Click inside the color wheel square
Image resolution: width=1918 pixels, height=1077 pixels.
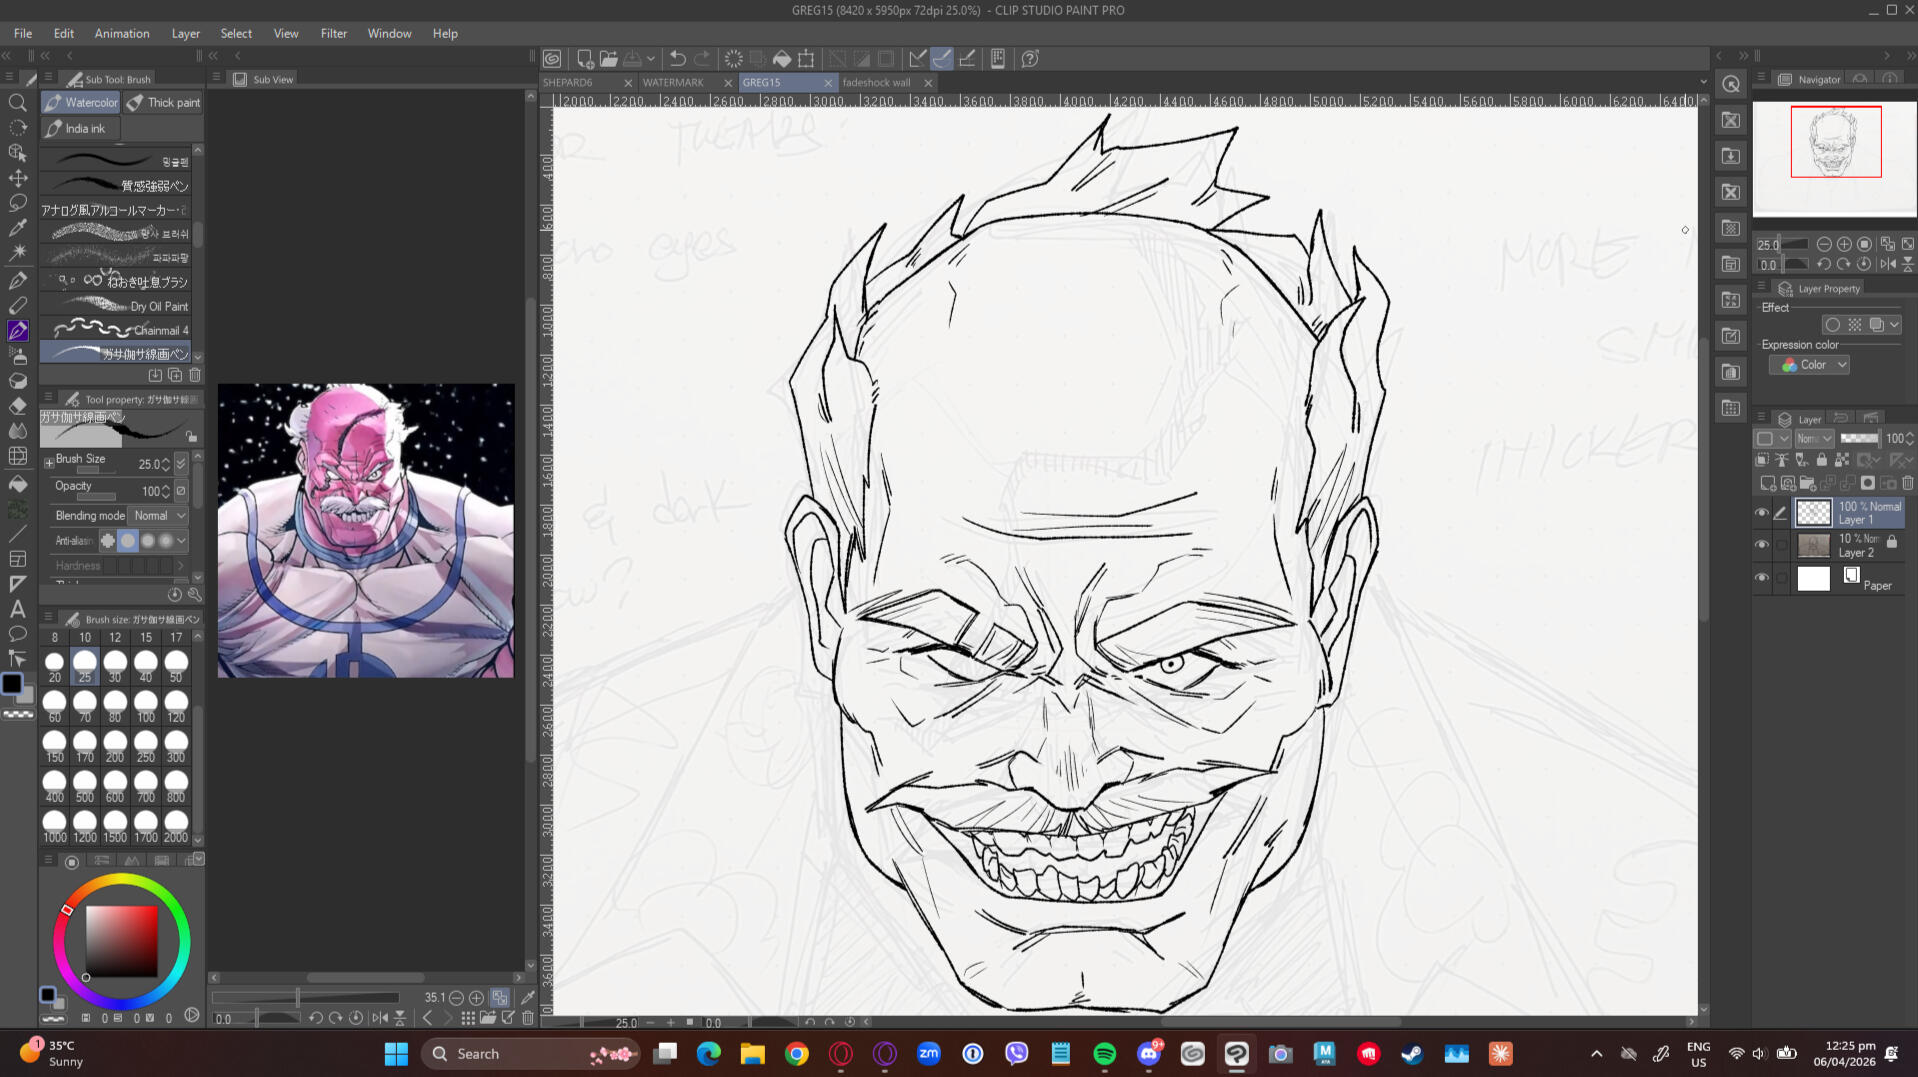121,941
